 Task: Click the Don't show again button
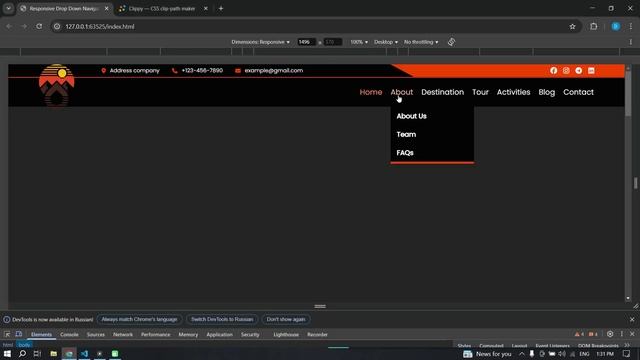[x=286, y=319]
